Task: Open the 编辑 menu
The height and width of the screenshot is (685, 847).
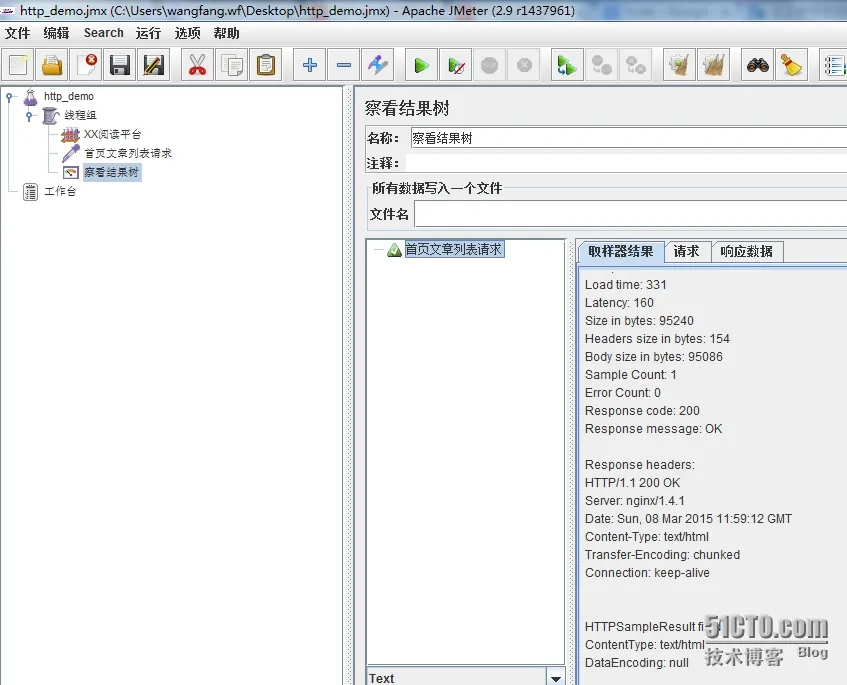Action: coord(56,33)
